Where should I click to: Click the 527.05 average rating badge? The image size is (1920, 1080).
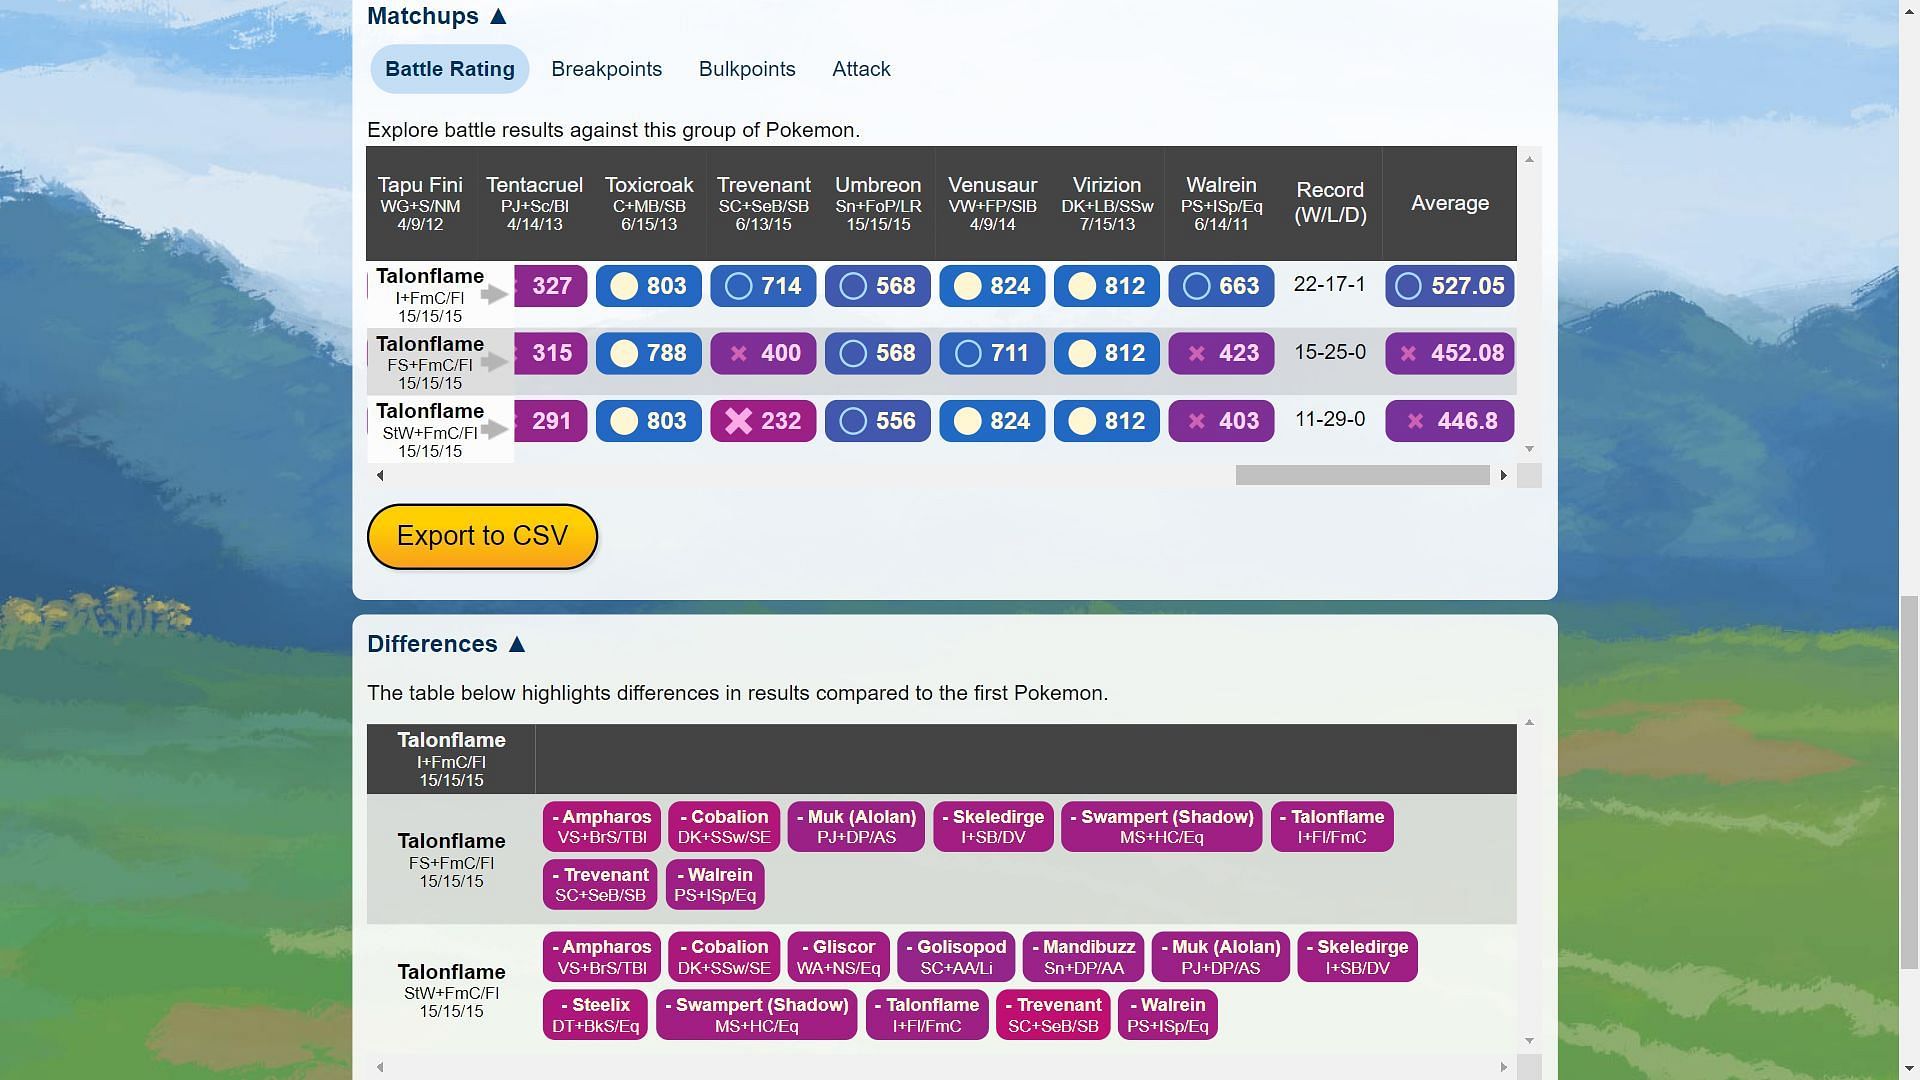click(1450, 286)
